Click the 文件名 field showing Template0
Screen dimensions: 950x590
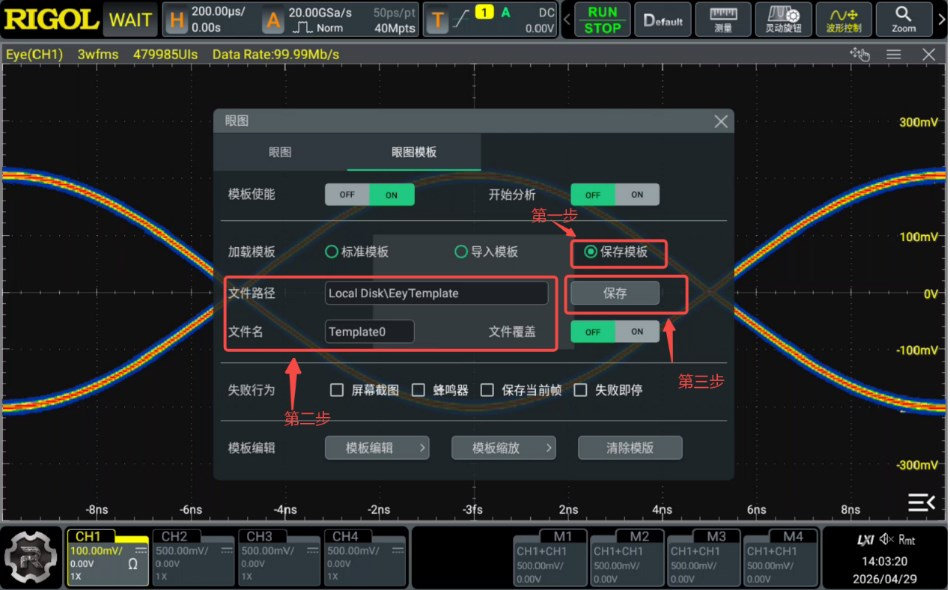tap(370, 331)
